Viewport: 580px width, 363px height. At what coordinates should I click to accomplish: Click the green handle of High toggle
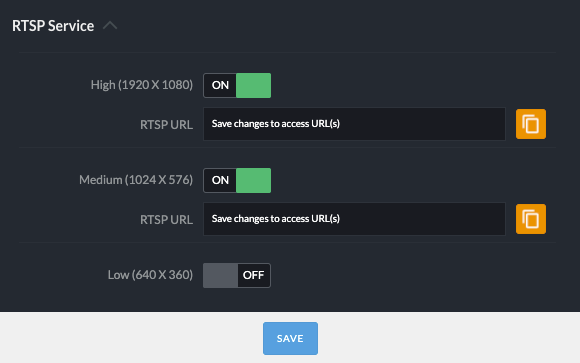click(253, 85)
